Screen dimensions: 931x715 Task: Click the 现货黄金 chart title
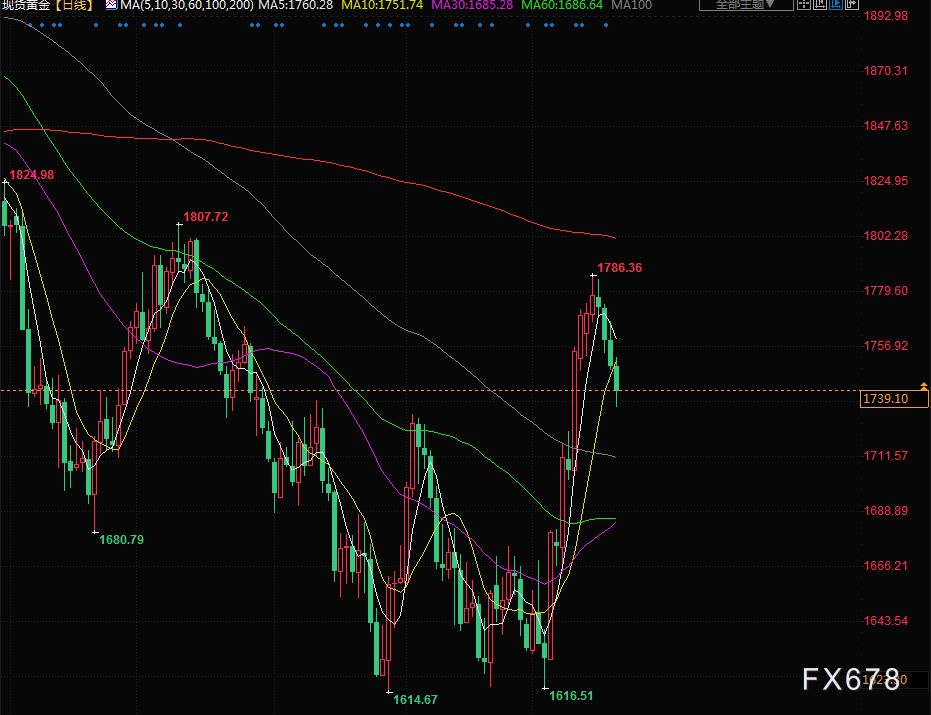pos(26,5)
